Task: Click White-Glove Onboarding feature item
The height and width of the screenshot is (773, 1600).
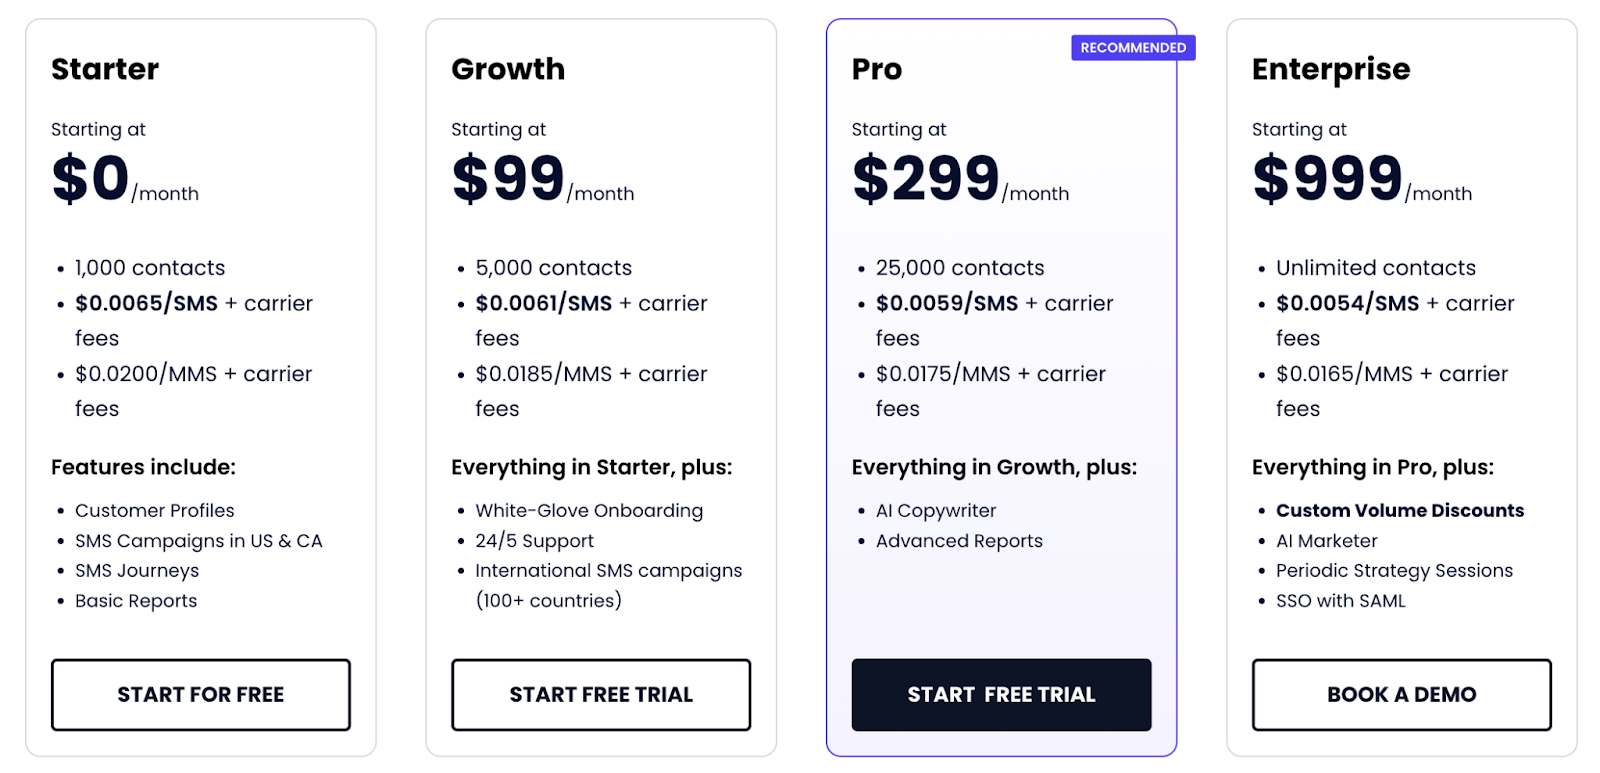Action: click(x=589, y=510)
